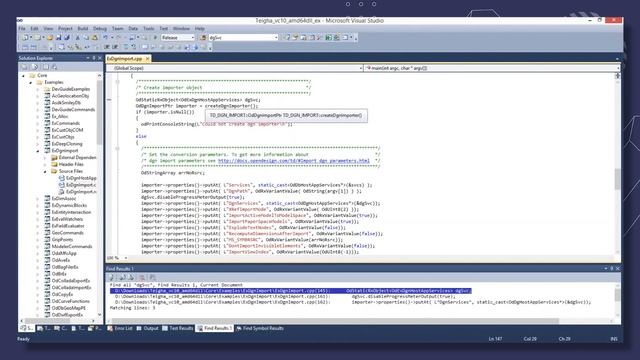Image resolution: width=640 pixels, height=360 pixels.
Task: Click the Undo arrow toolbar icon
Action: pos(105,38)
